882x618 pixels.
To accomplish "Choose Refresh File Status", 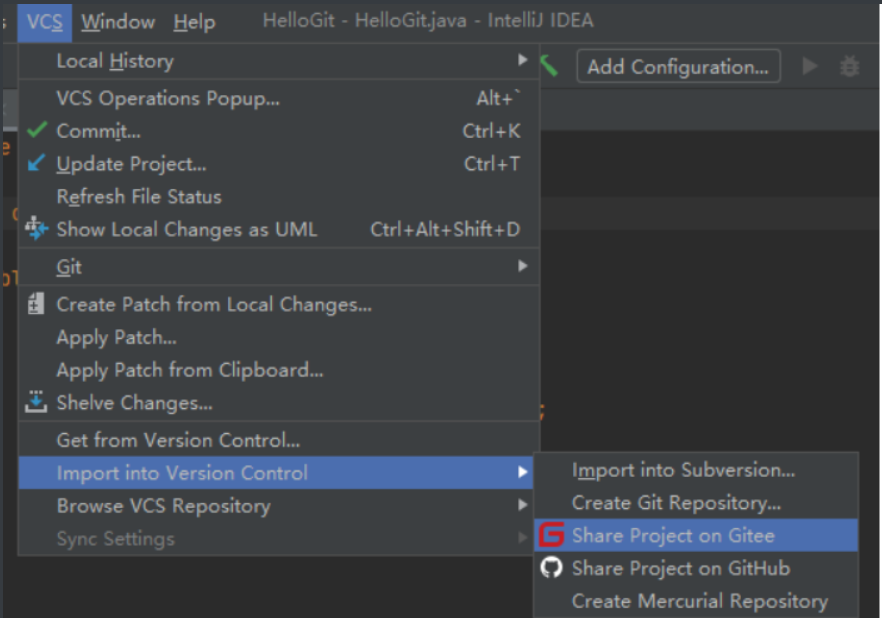I will (279, 197).
